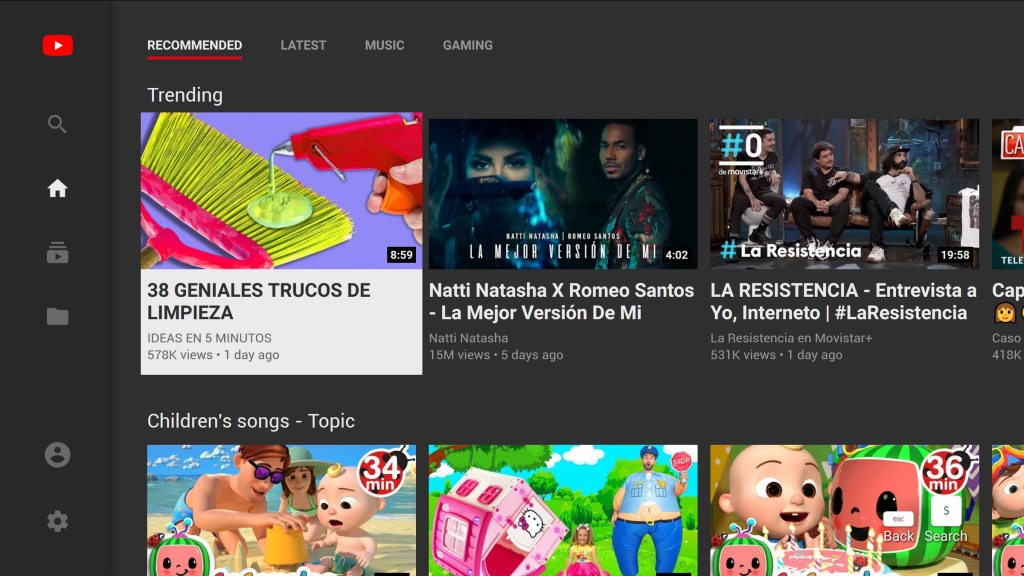The height and width of the screenshot is (576, 1024).
Task: Click channel "La Resistencia en Movistar+"
Action: tap(791, 338)
